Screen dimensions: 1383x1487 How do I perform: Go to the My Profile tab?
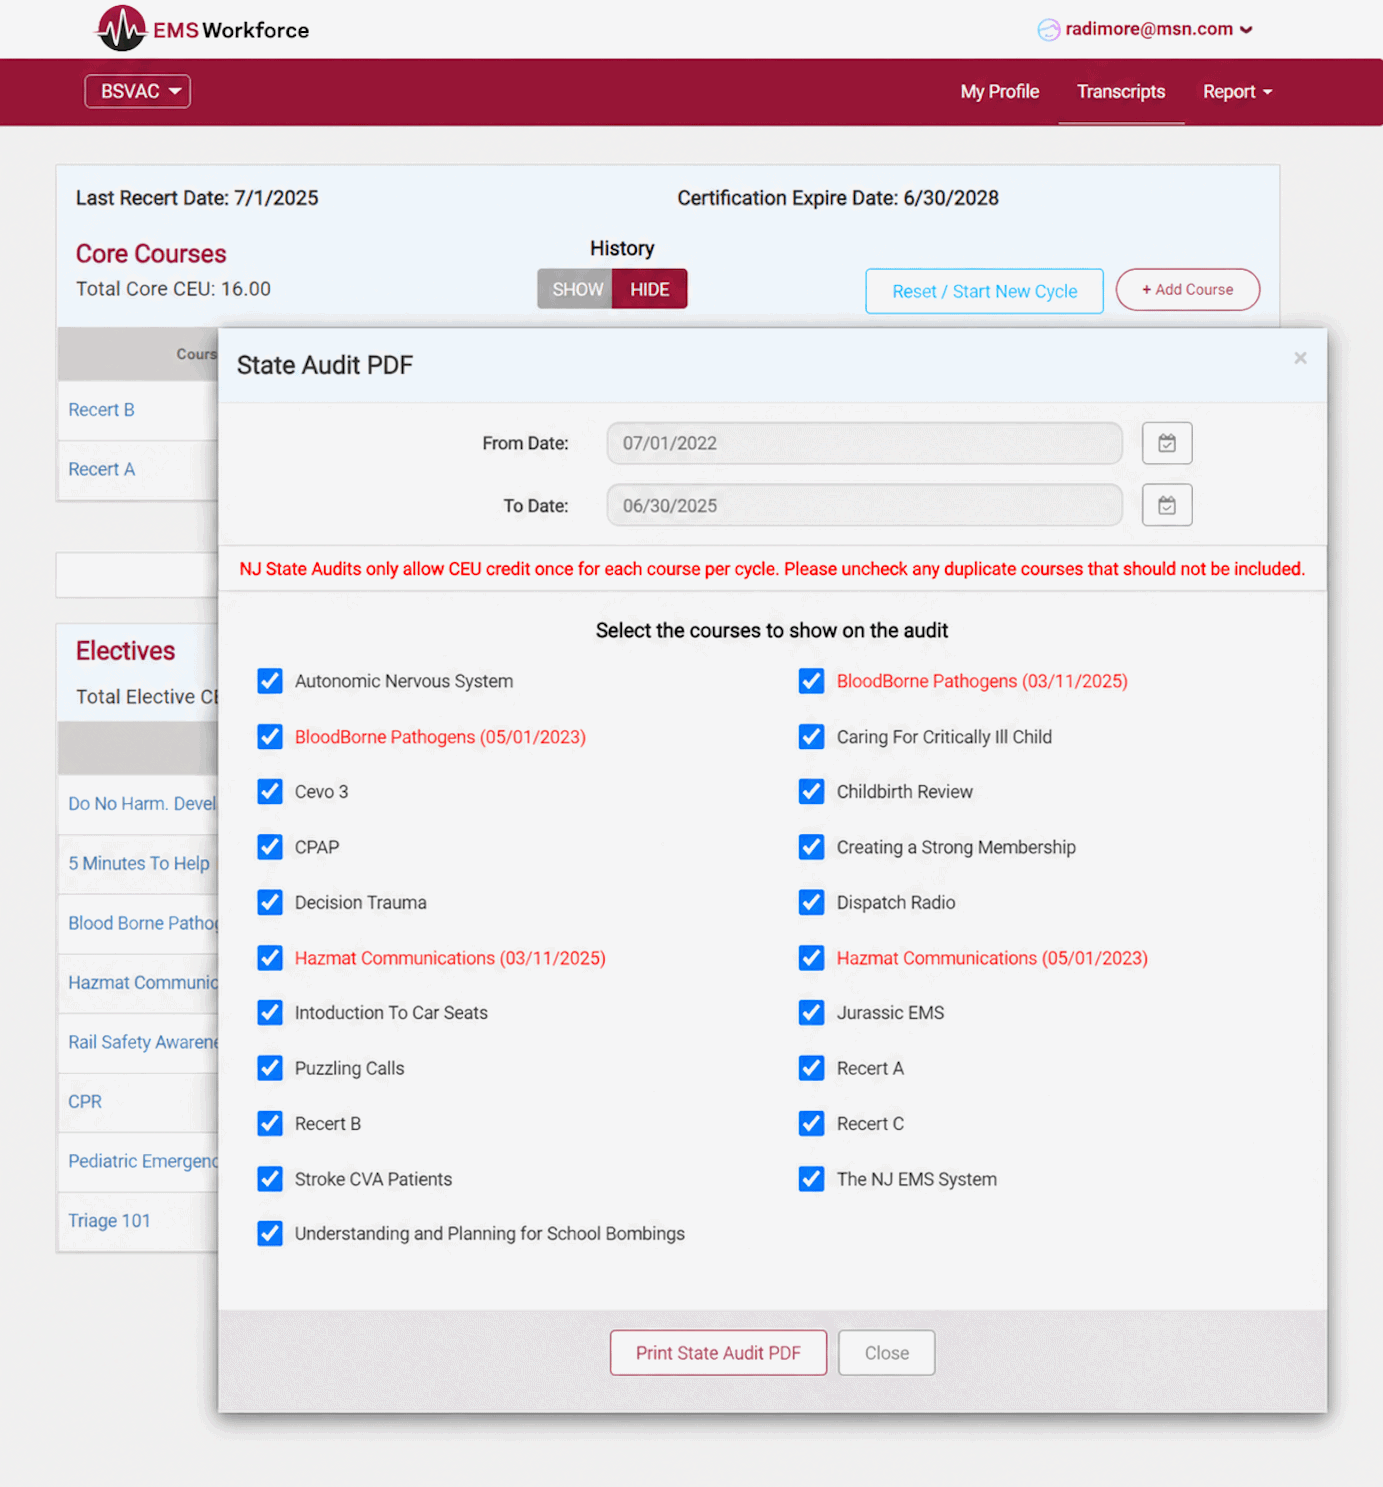click(x=1000, y=92)
